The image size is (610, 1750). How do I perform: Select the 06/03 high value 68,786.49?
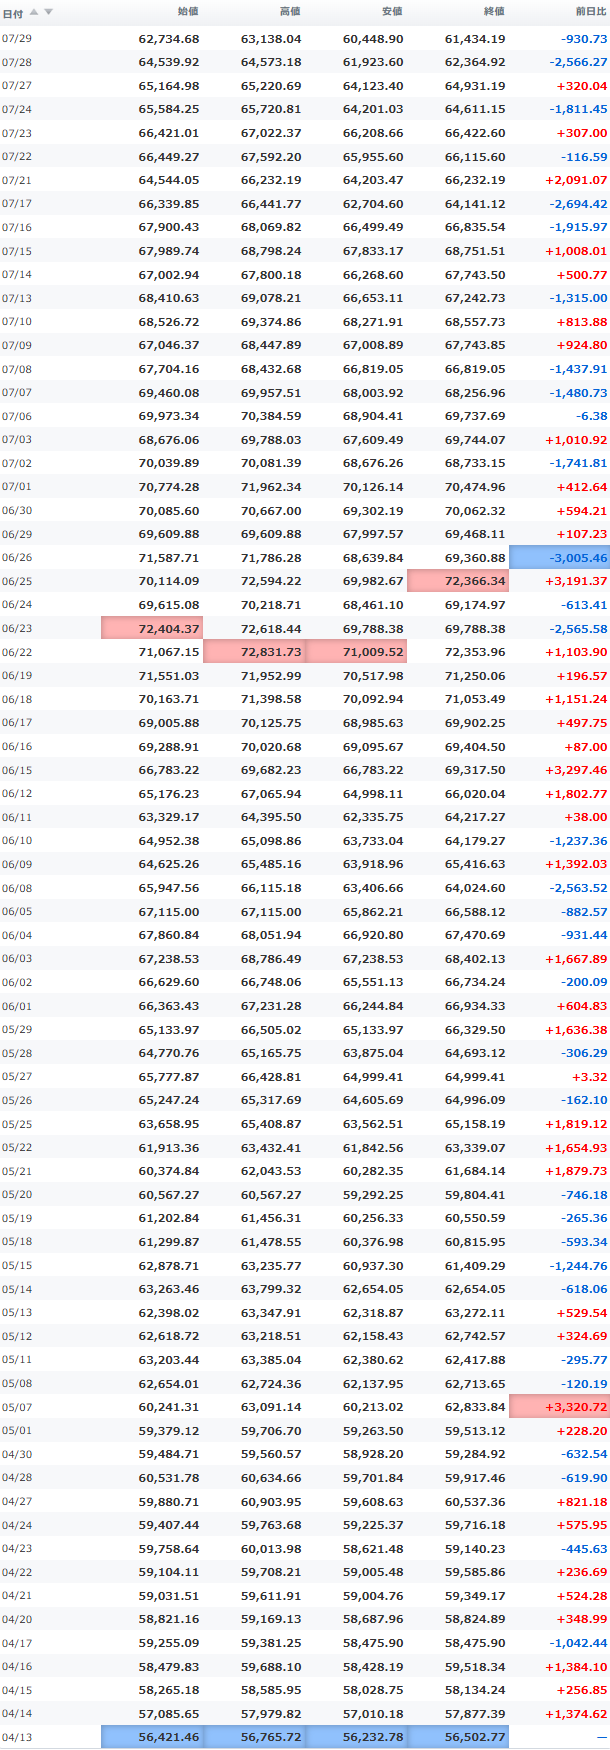pyautogui.click(x=271, y=959)
